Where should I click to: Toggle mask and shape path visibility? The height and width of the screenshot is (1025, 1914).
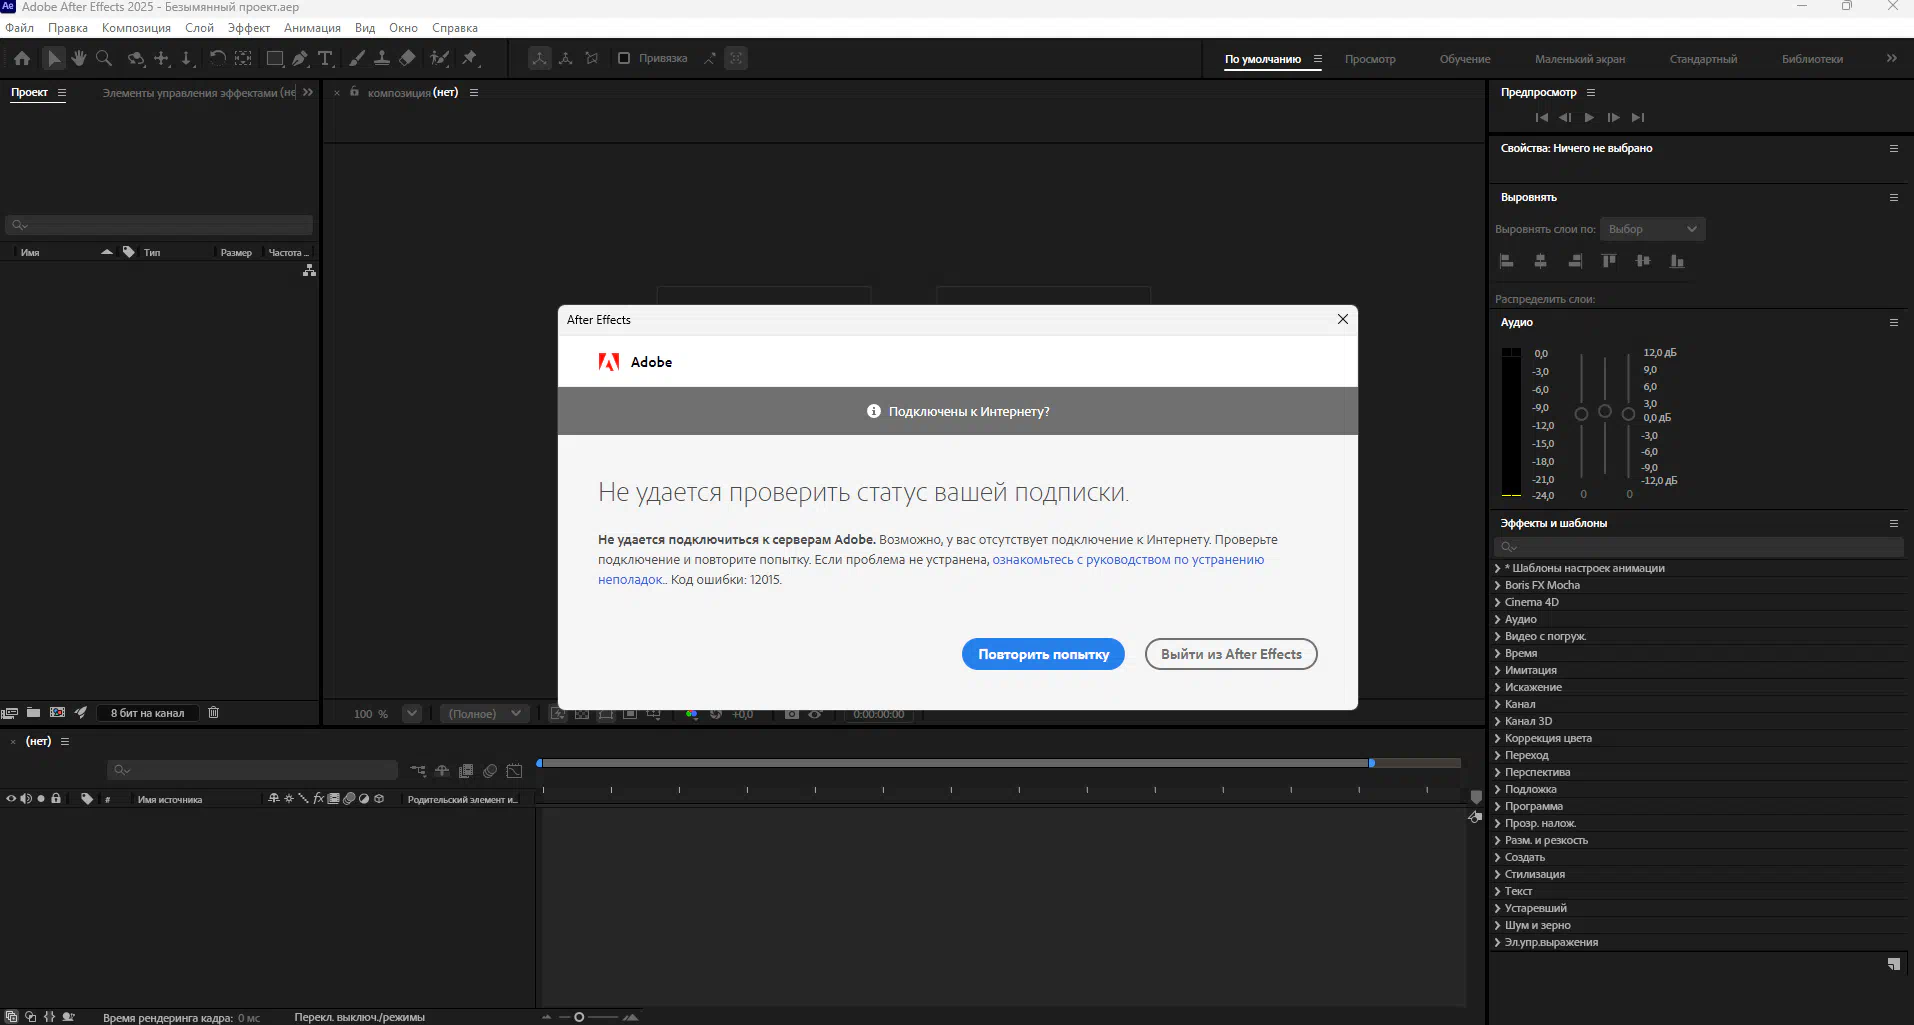606,714
